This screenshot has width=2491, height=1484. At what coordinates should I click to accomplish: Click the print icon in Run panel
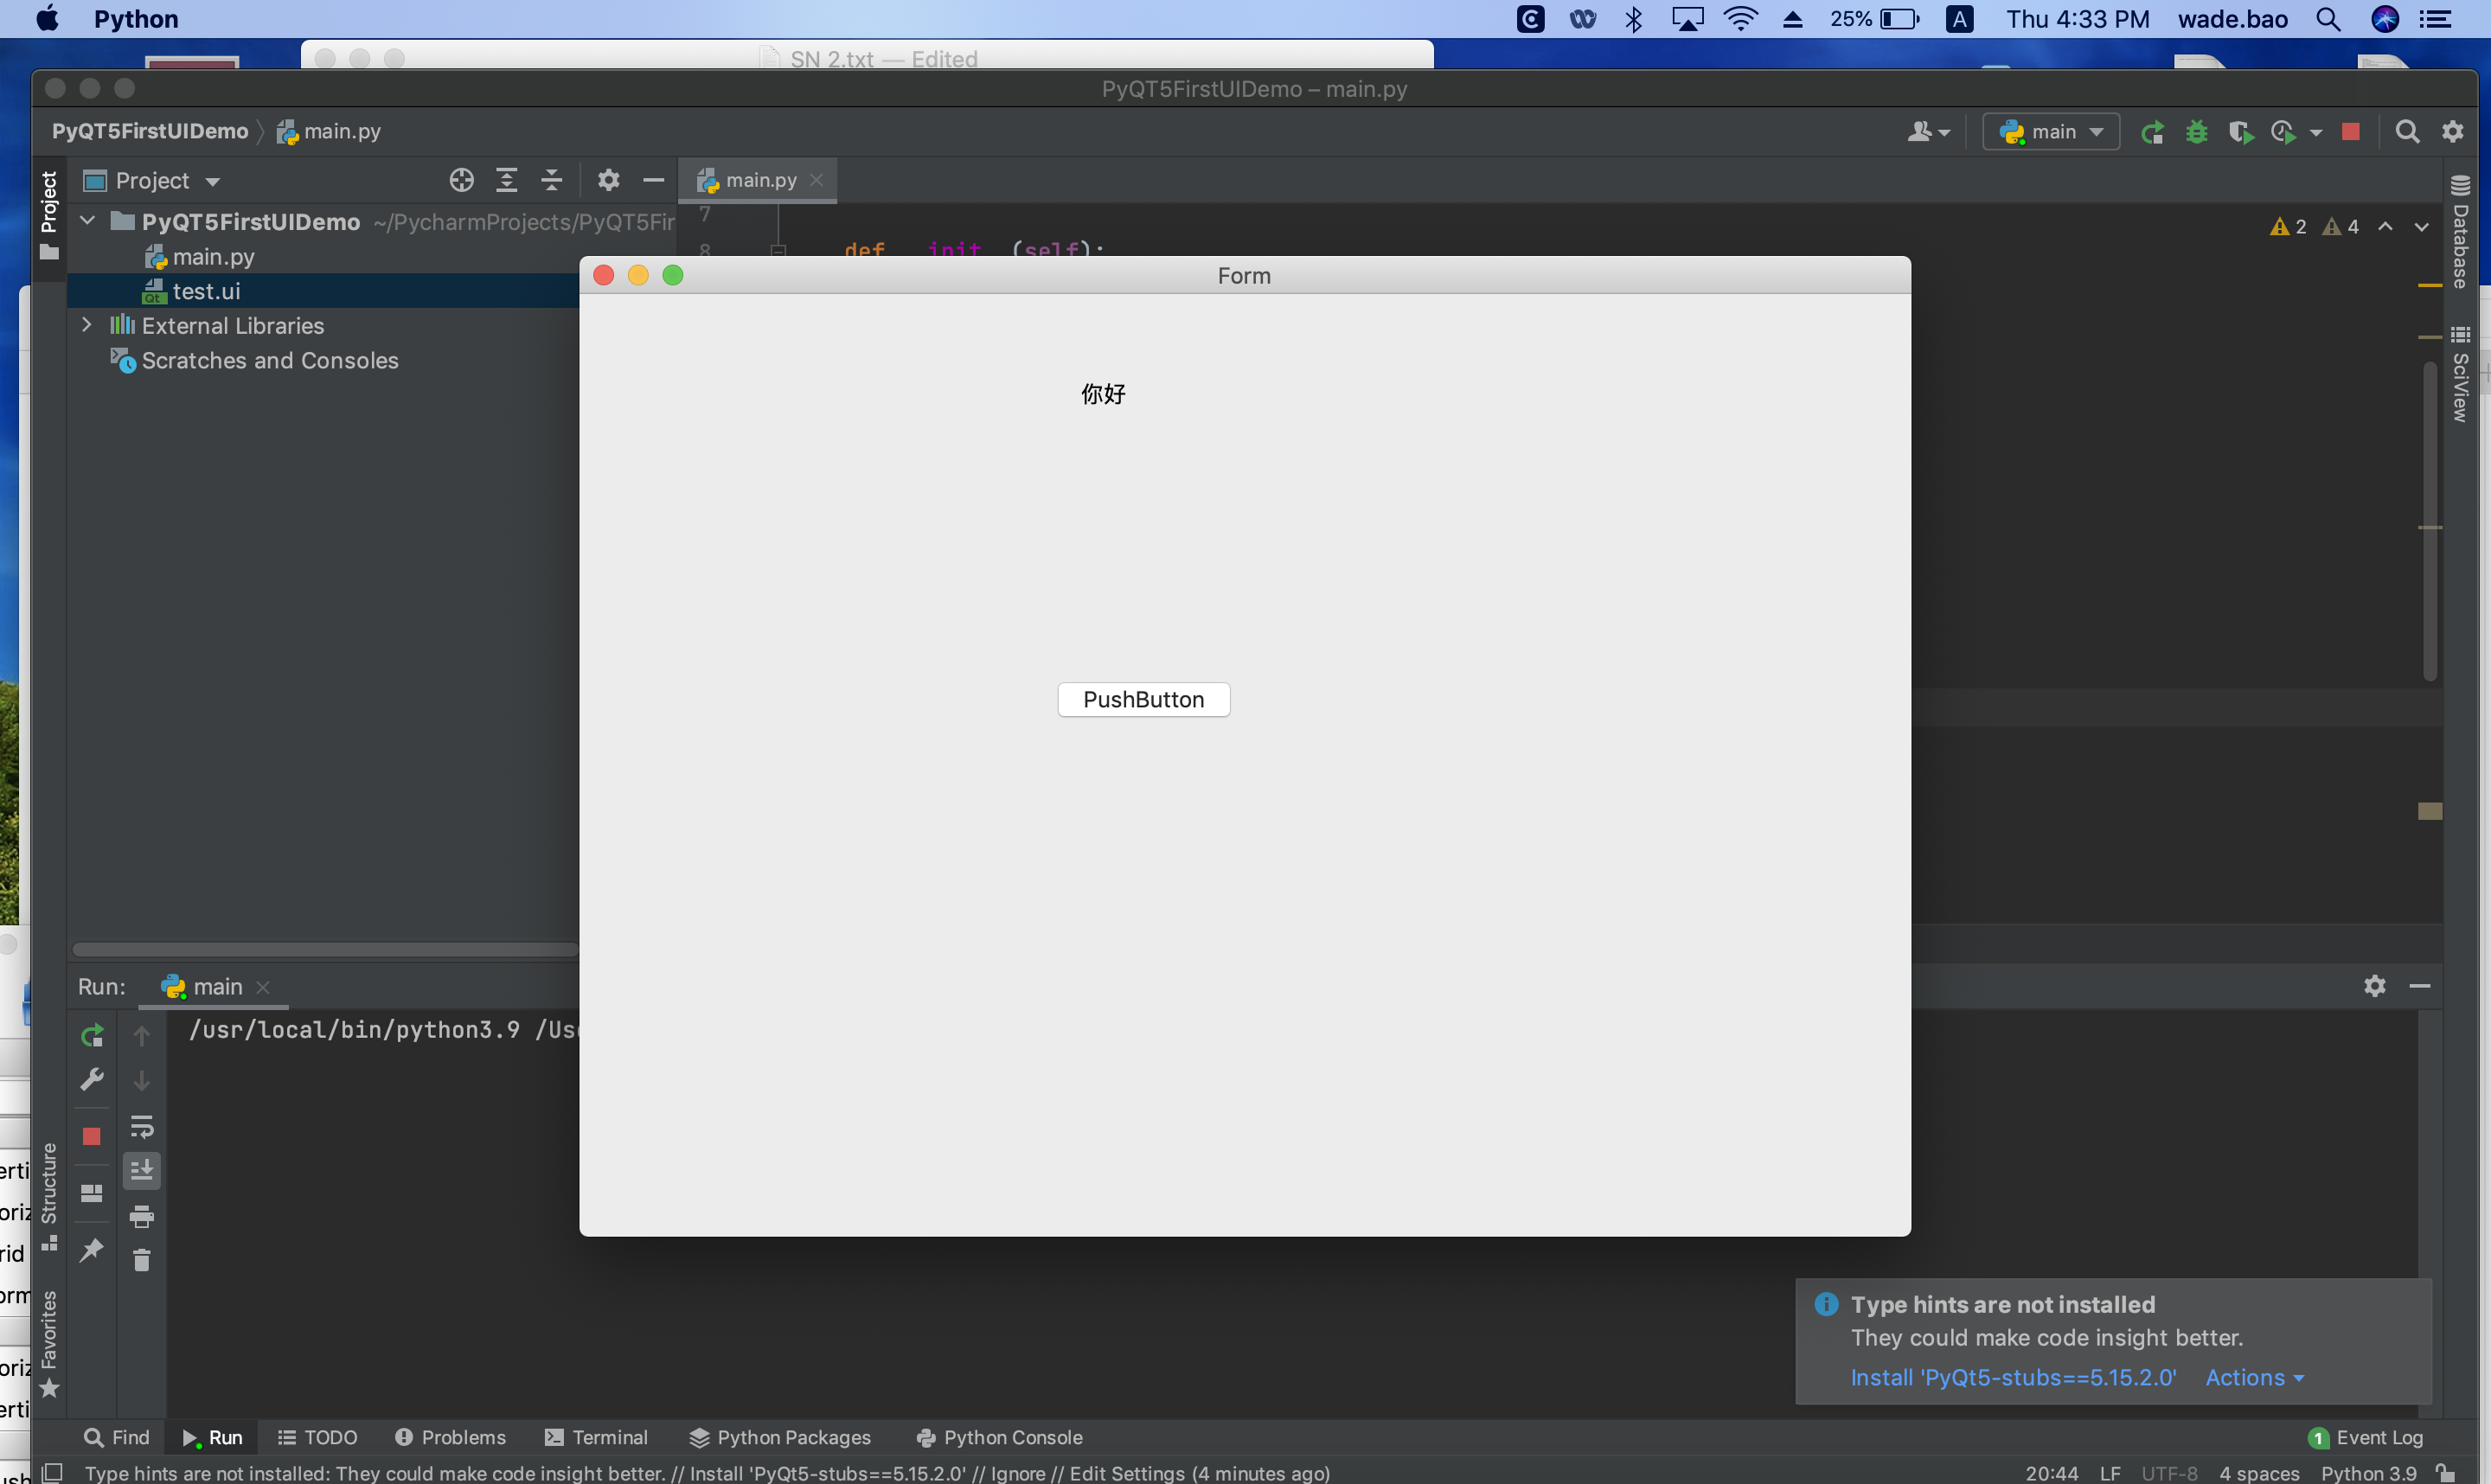pyautogui.click(x=142, y=1216)
